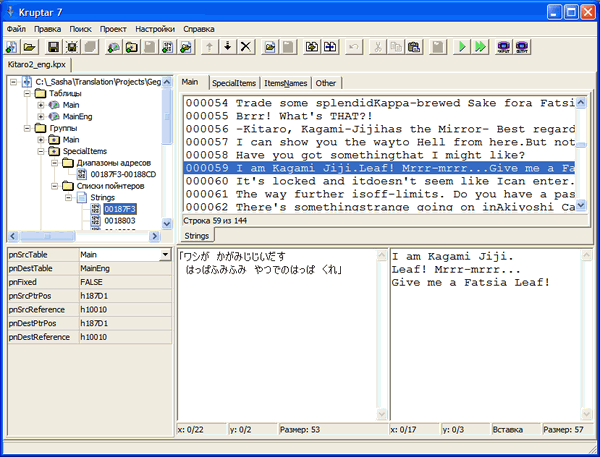
Task: Open the Проект menu
Action: click(x=113, y=29)
